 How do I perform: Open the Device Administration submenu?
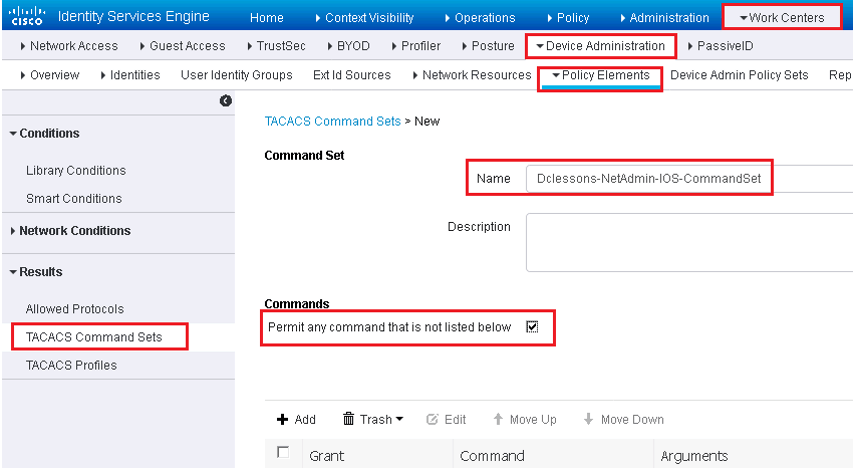[600, 46]
